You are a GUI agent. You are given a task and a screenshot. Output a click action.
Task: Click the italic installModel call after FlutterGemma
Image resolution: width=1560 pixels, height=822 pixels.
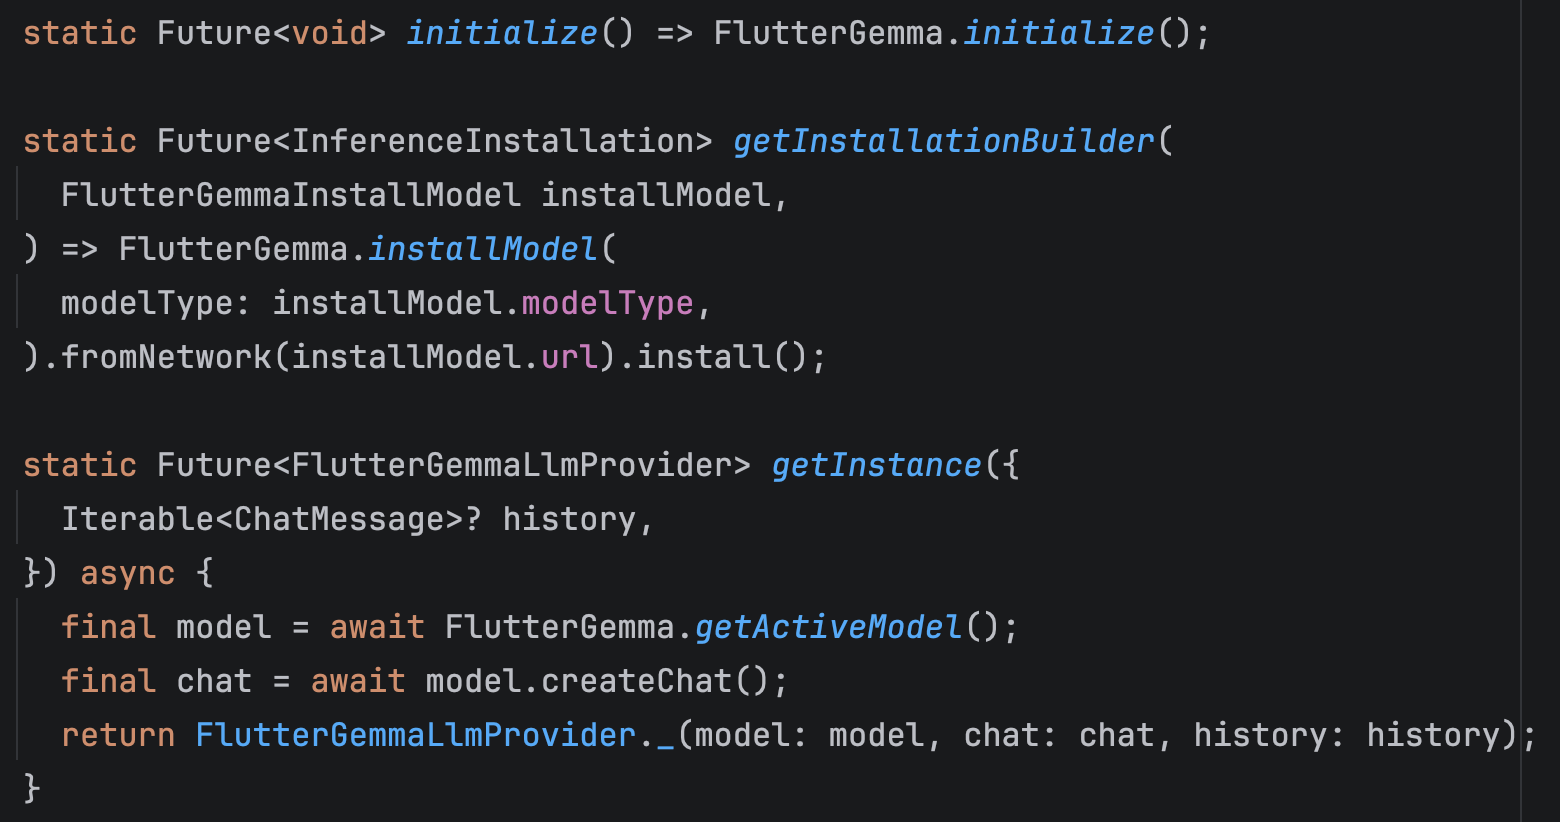click(x=482, y=249)
